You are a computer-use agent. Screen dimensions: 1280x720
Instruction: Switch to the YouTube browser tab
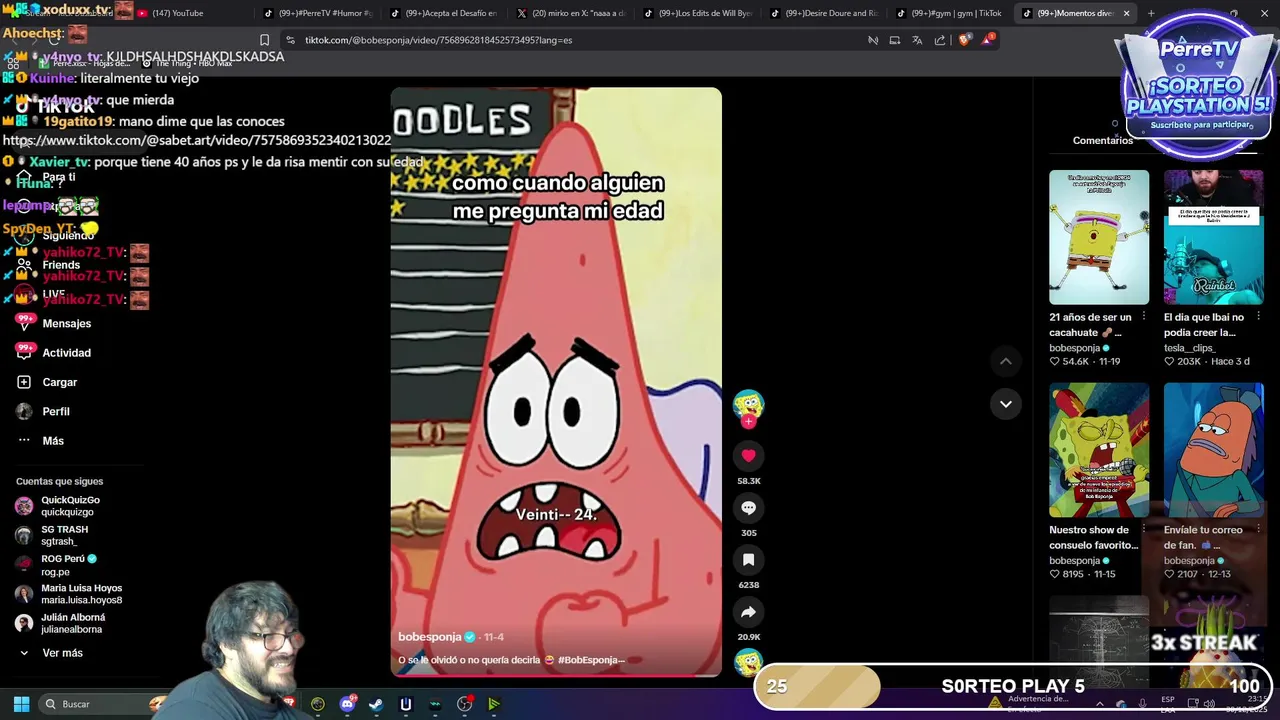190,13
